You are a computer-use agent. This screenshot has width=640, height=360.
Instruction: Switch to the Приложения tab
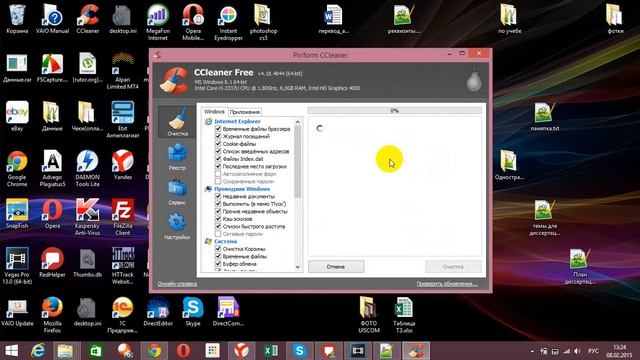click(x=244, y=112)
